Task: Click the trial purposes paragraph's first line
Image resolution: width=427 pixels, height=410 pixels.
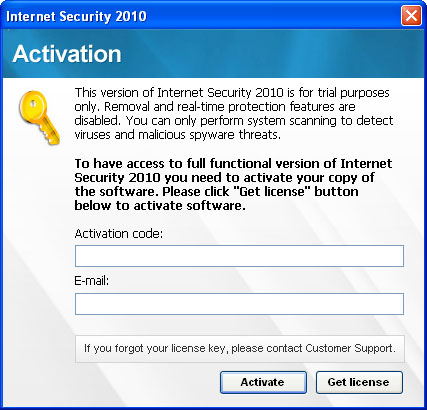Action: tap(232, 93)
